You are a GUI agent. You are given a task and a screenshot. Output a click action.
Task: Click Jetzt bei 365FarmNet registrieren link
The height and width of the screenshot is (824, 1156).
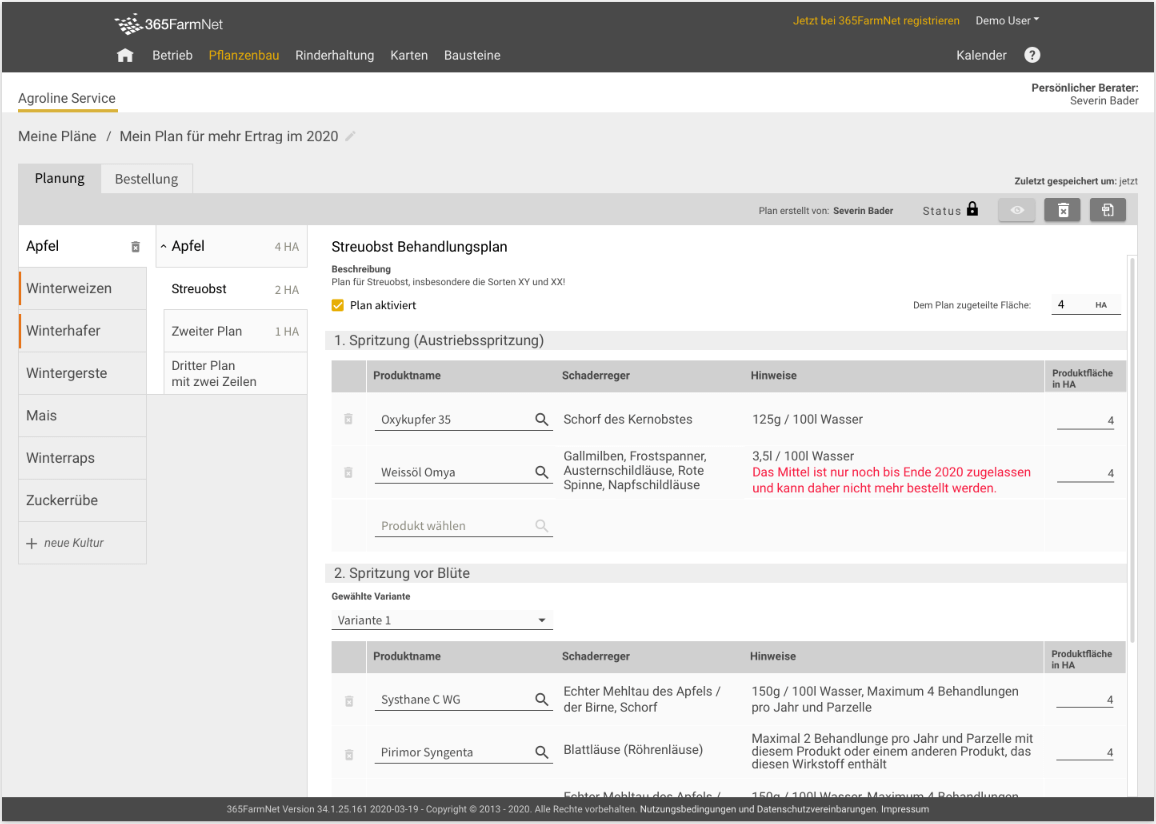coord(876,20)
